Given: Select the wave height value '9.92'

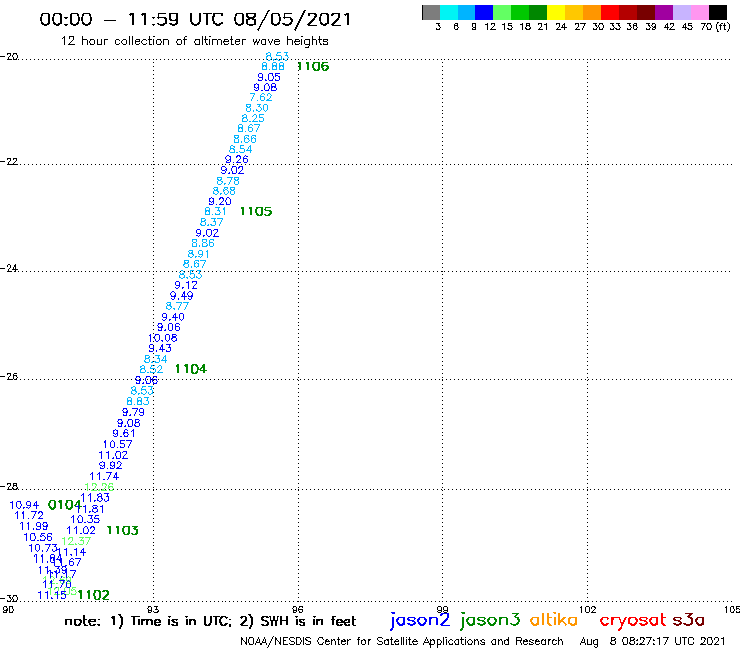Looking at the screenshot, I should point(110,465).
